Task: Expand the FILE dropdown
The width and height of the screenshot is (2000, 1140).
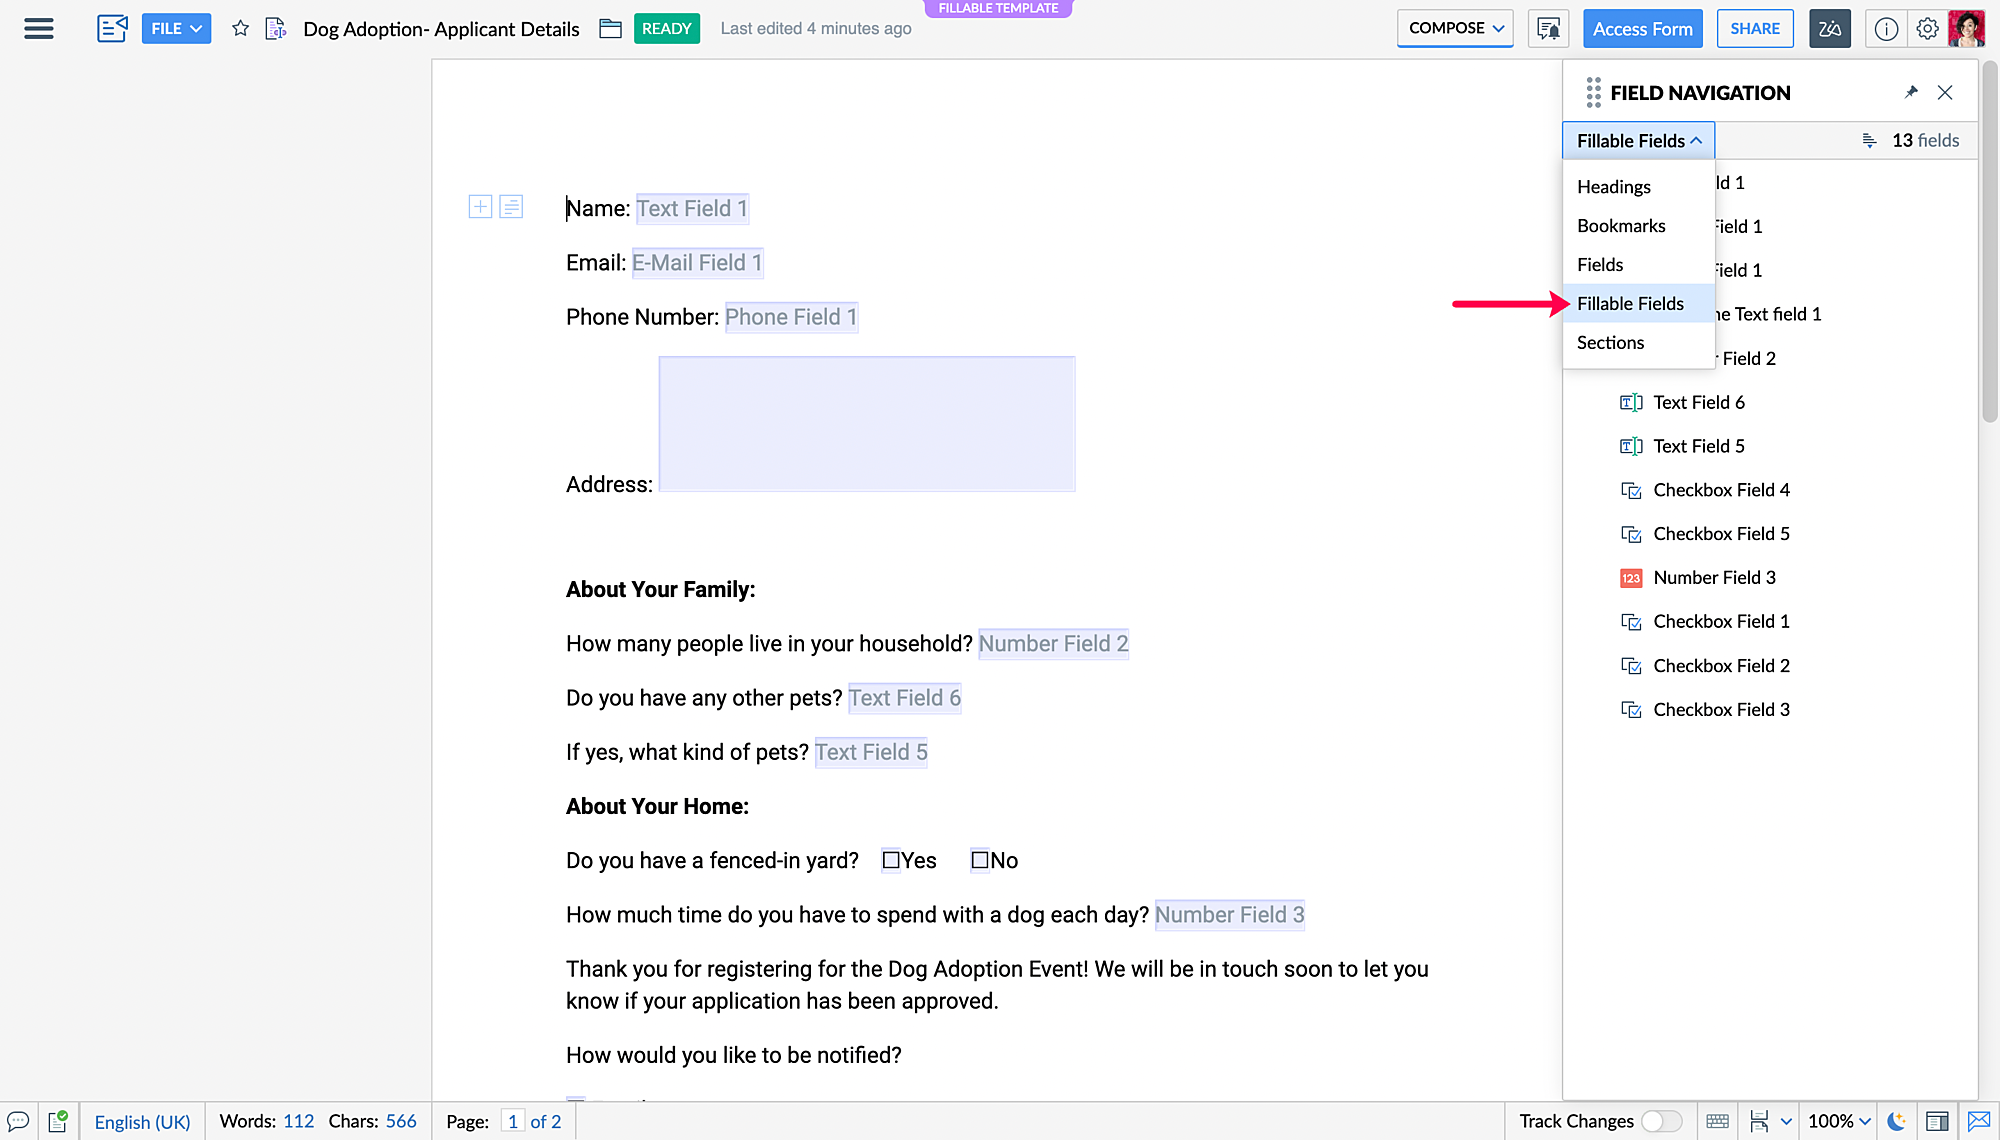Action: [x=176, y=29]
